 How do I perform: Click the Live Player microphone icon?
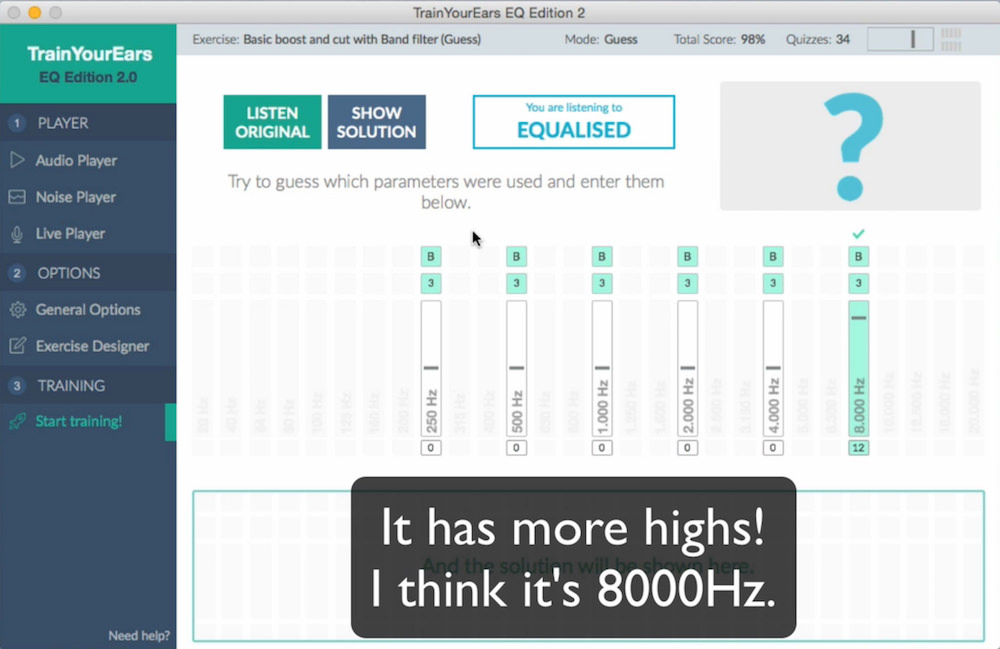point(17,234)
